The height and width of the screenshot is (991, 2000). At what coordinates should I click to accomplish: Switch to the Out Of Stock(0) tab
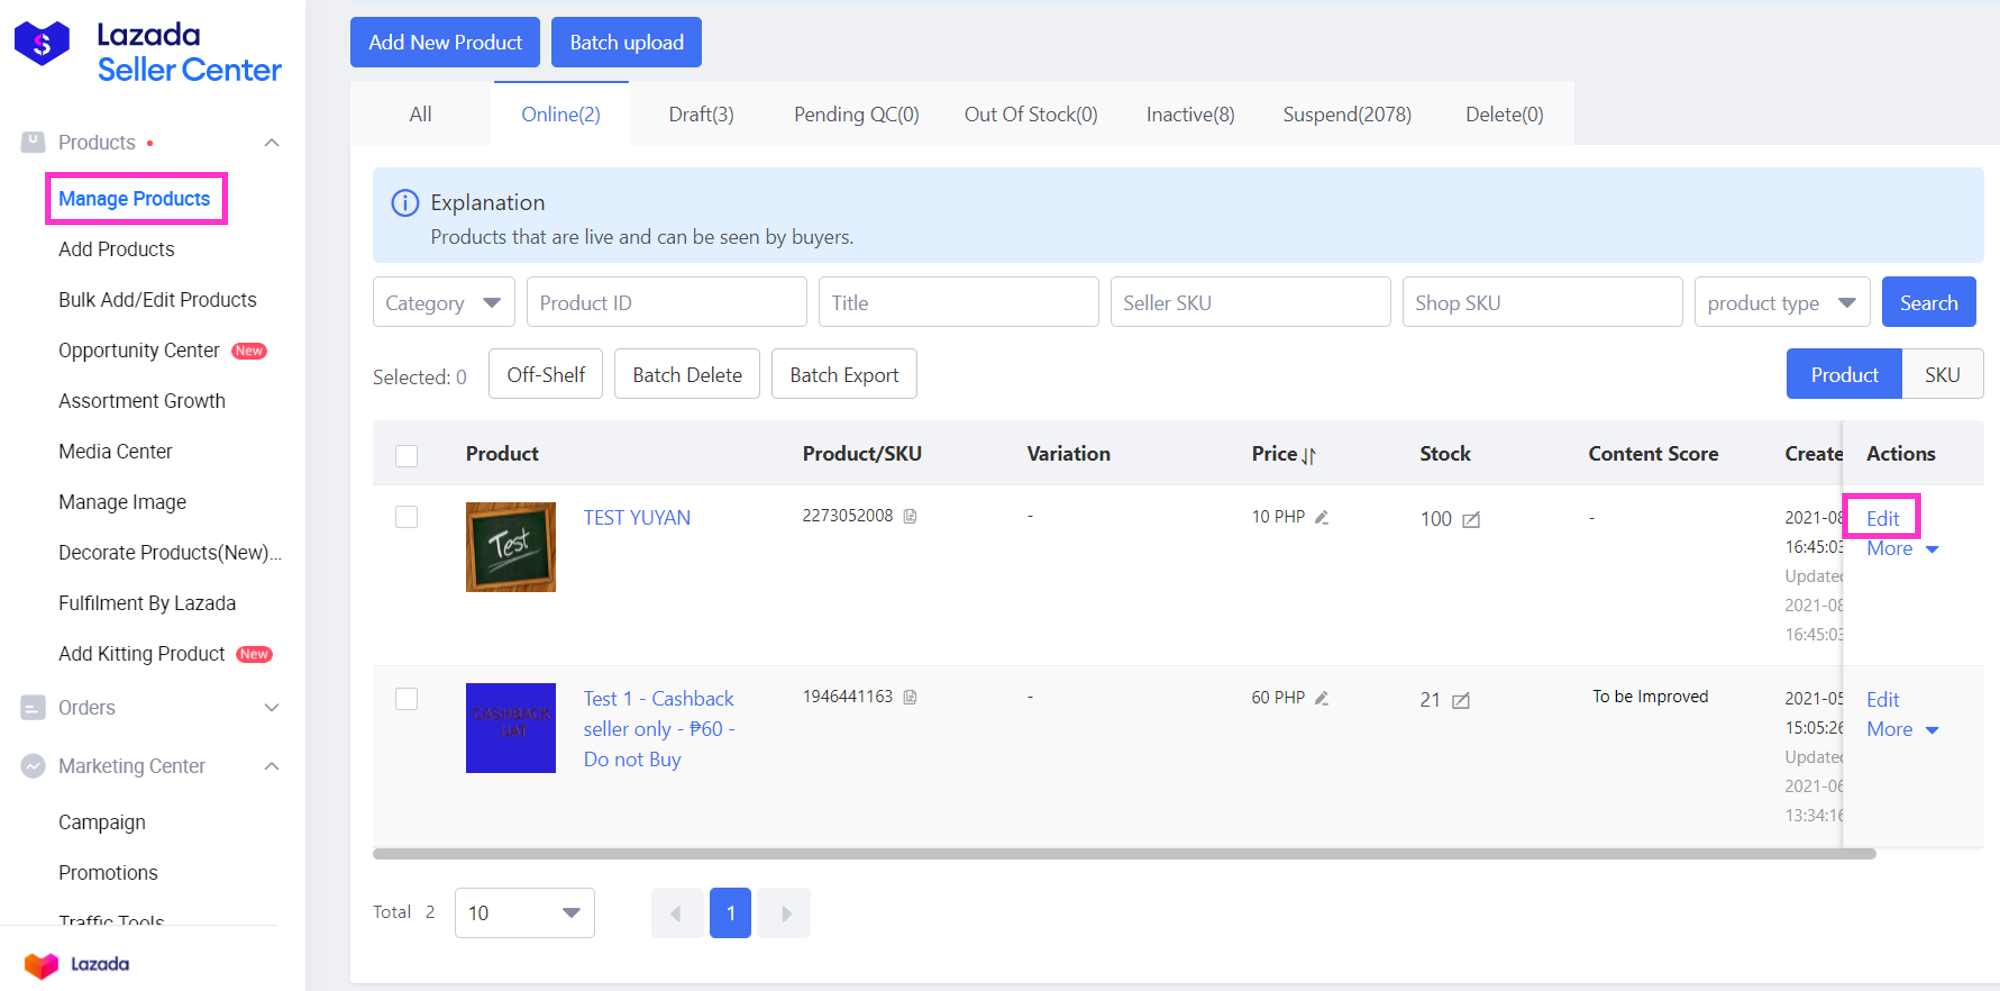tap(1031, 114)
